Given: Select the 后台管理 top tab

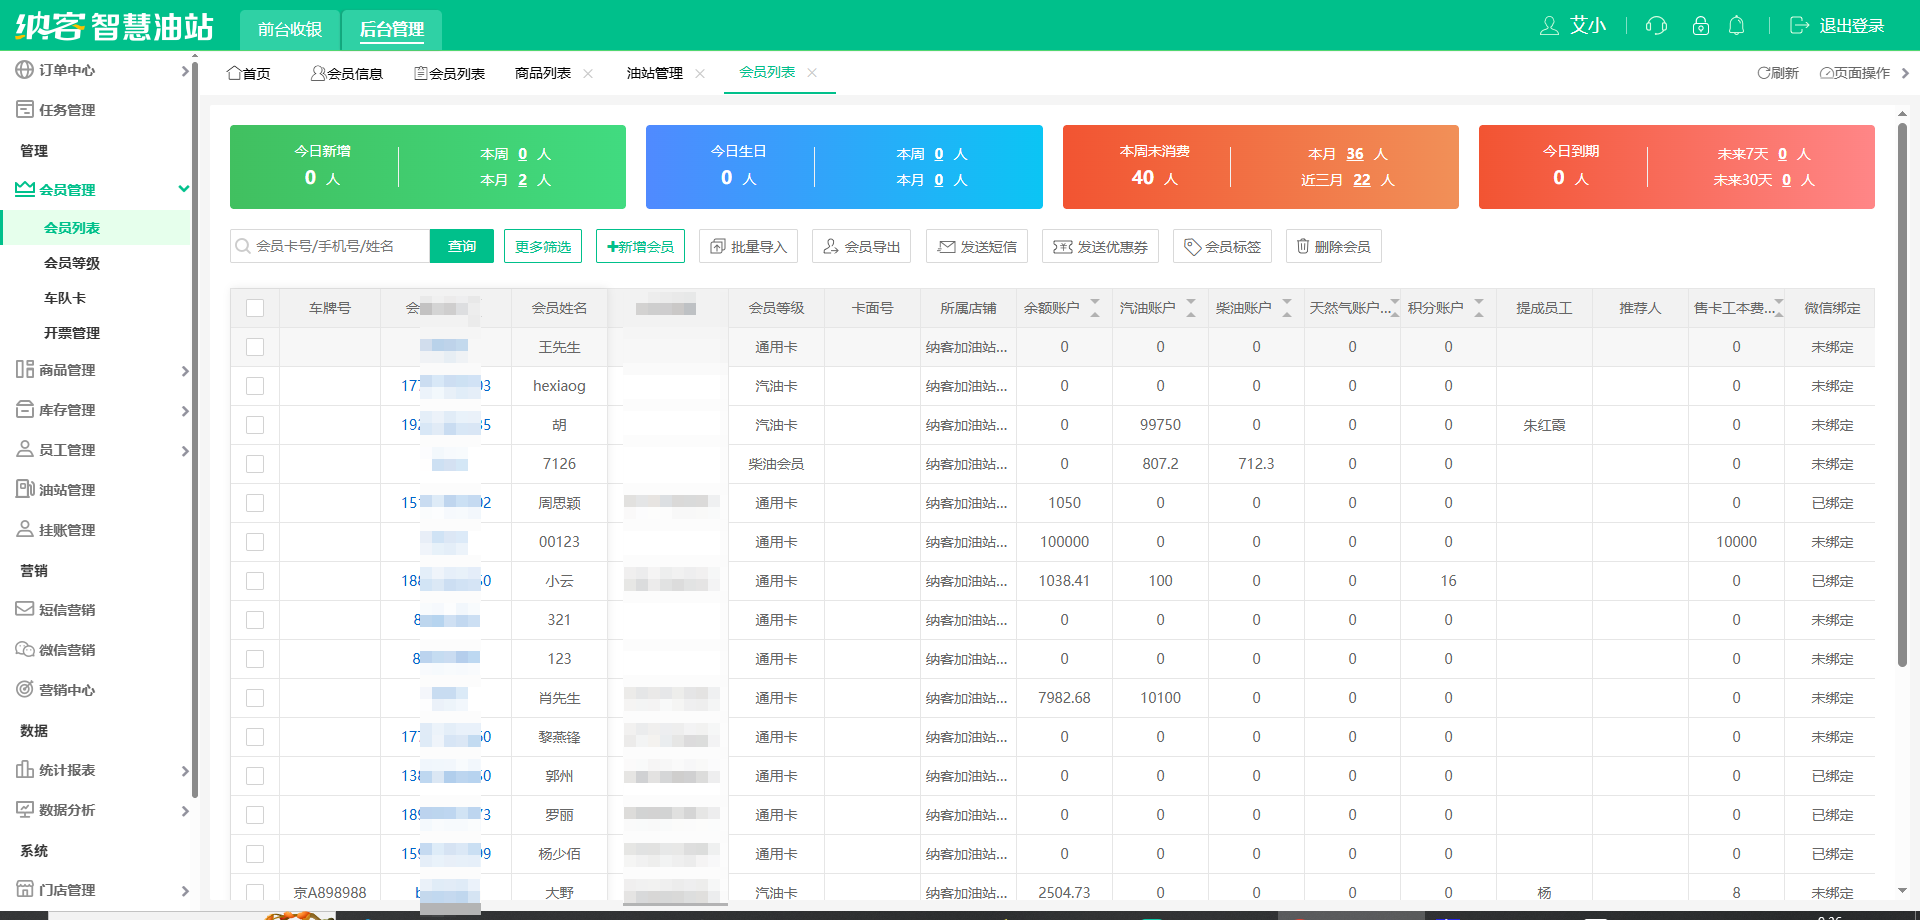Looking at the screenshot, I should pos(392,29).
